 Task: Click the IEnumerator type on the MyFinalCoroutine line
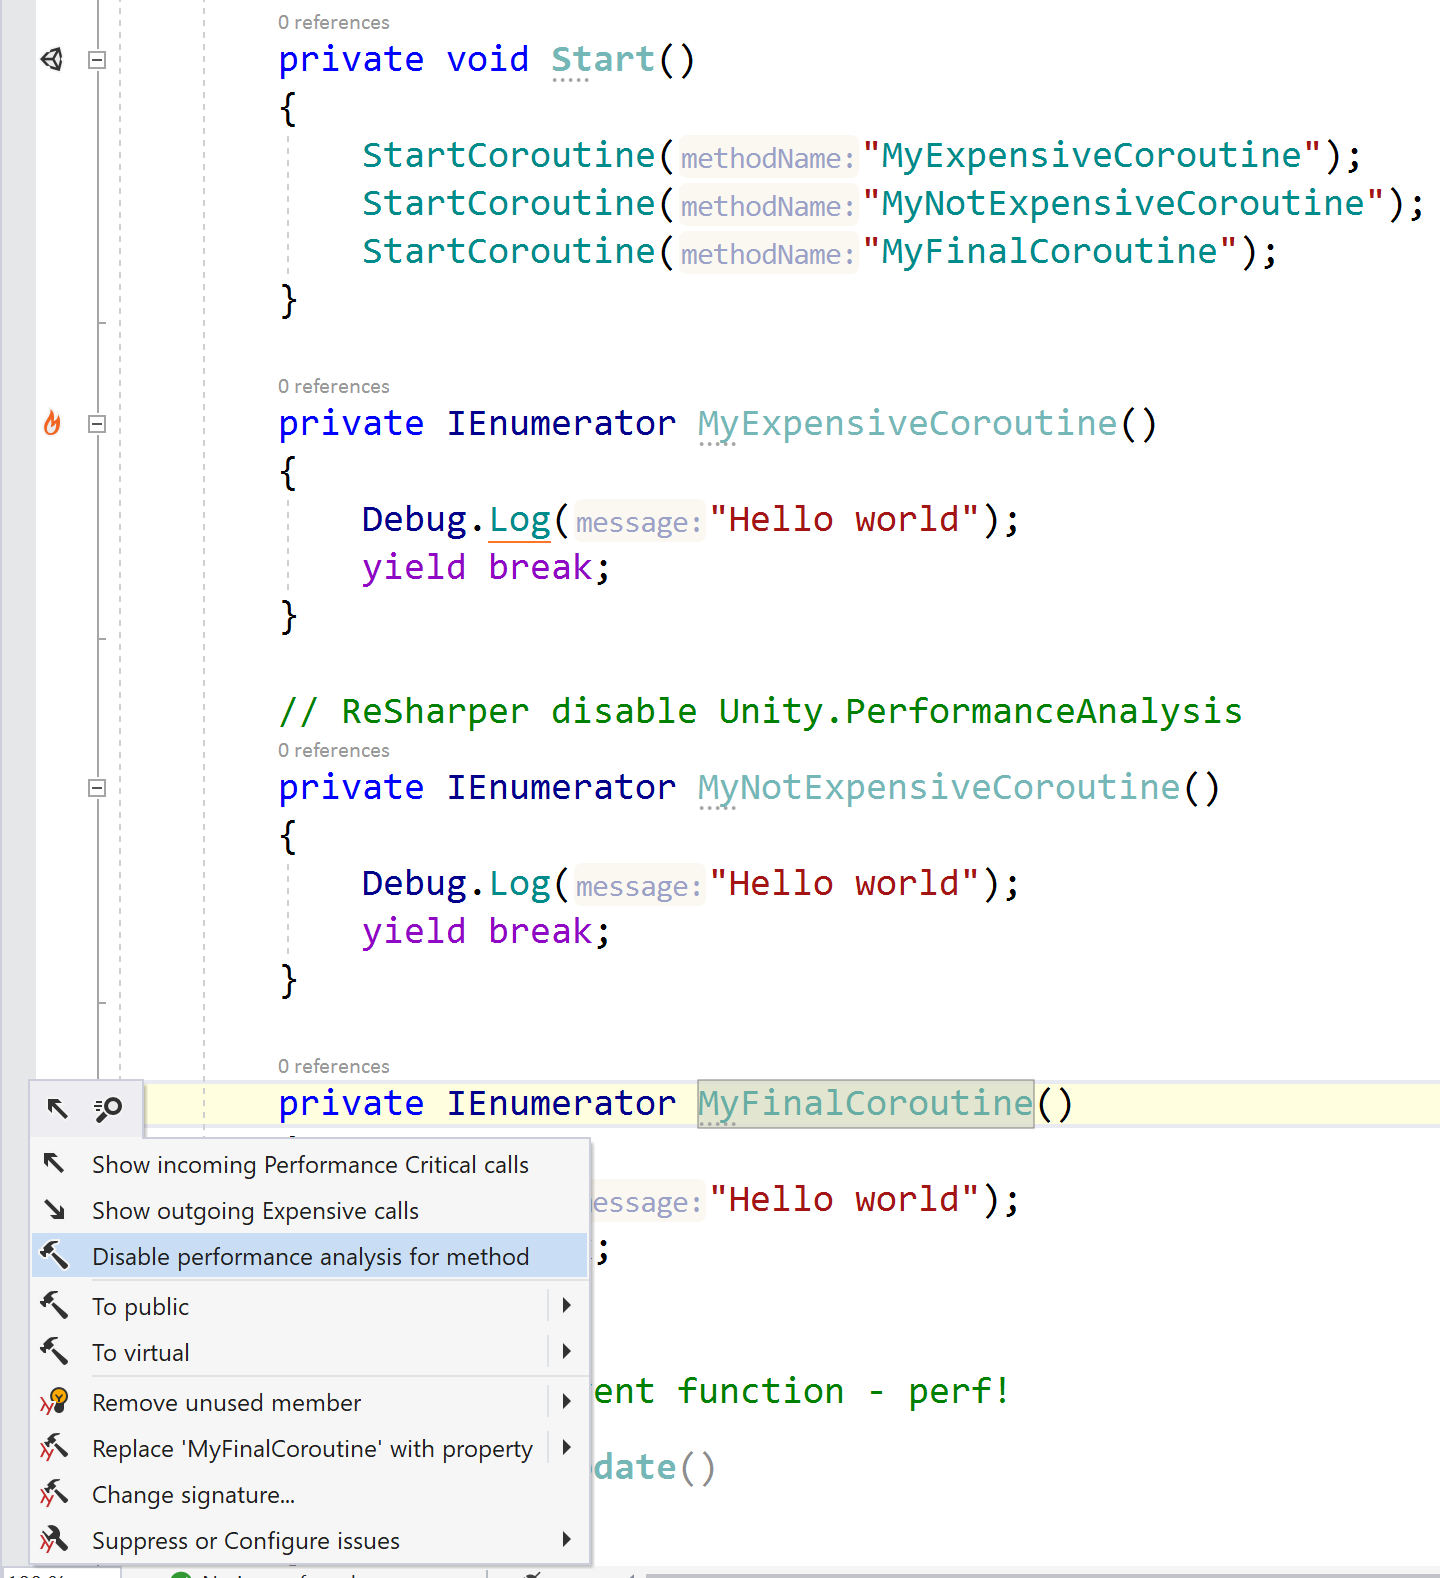click(x=561, y=1103)
